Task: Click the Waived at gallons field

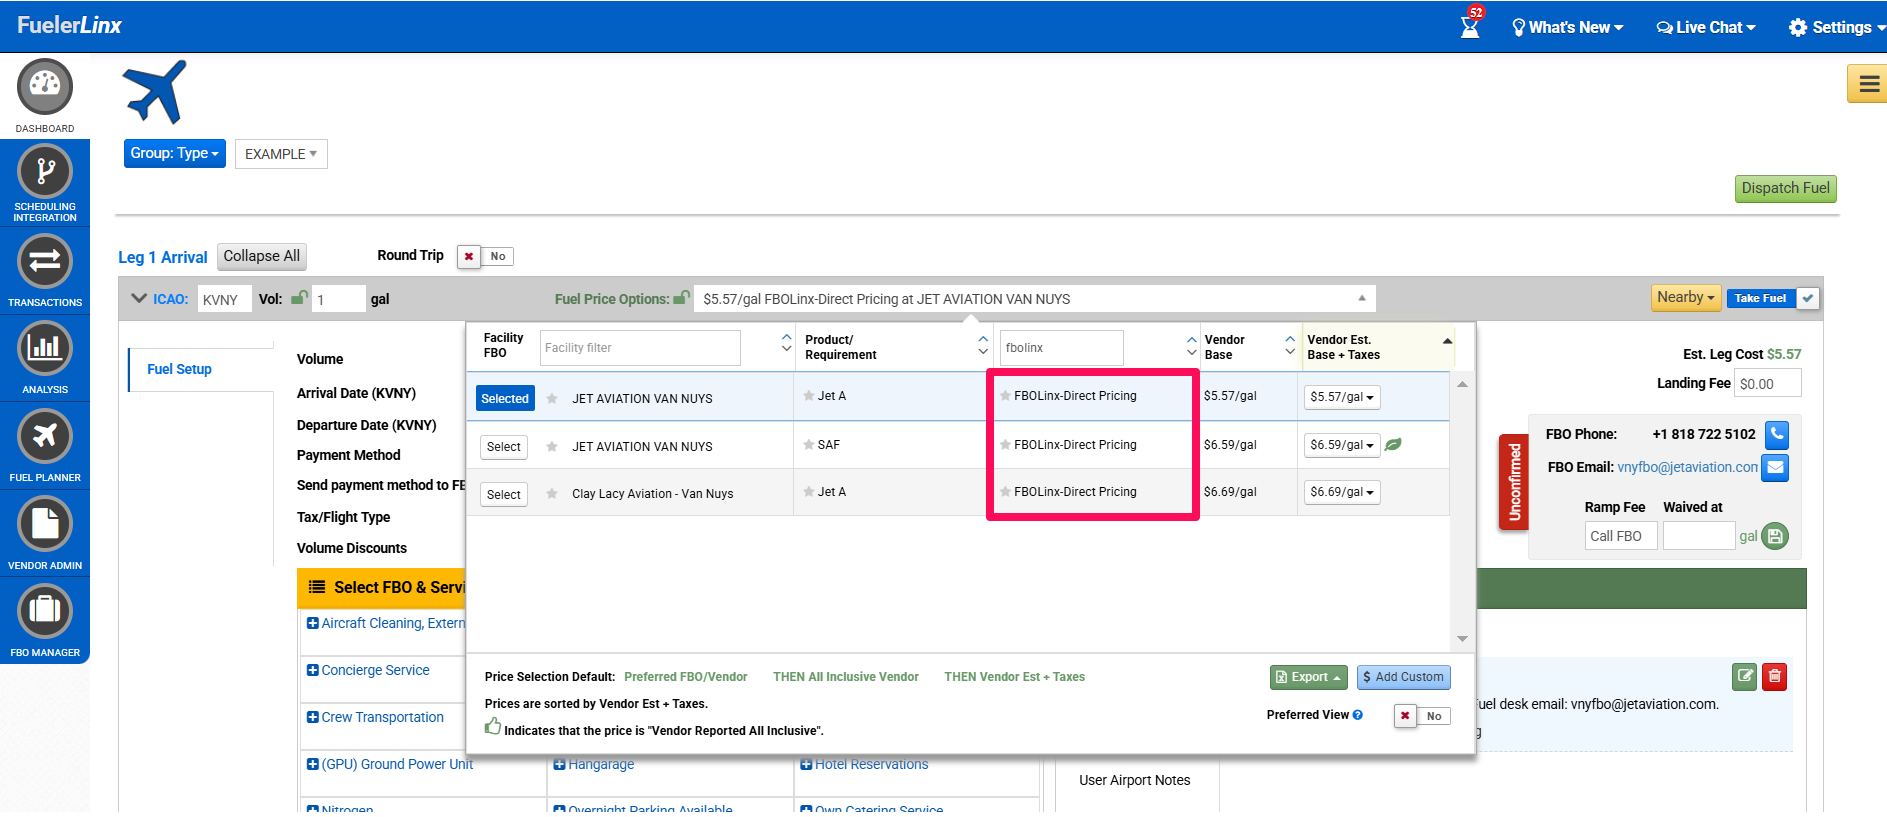Action: pos(1698,536)
